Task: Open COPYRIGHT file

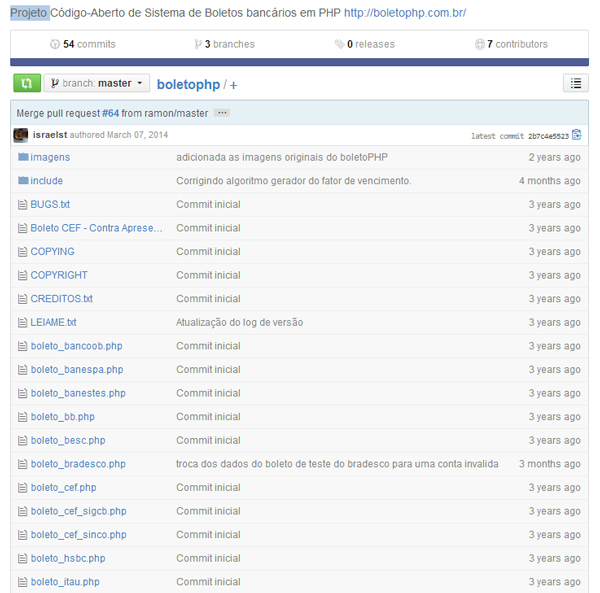Action: pos(59,275)
